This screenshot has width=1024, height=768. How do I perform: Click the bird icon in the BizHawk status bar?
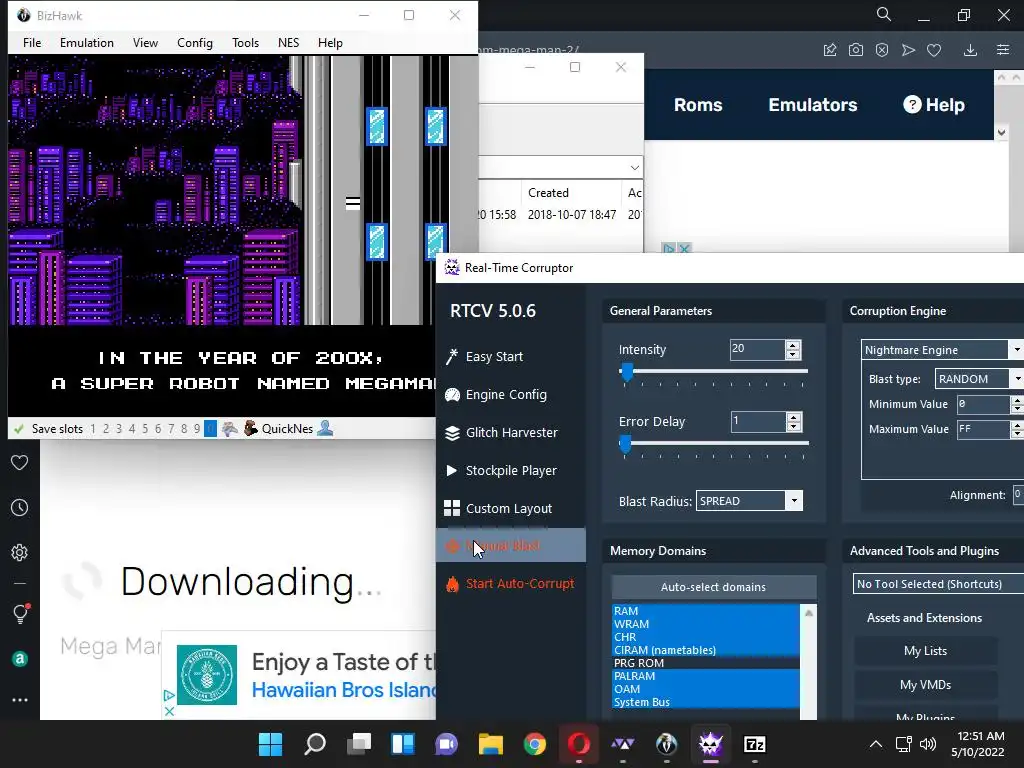[x=229, y=428]
